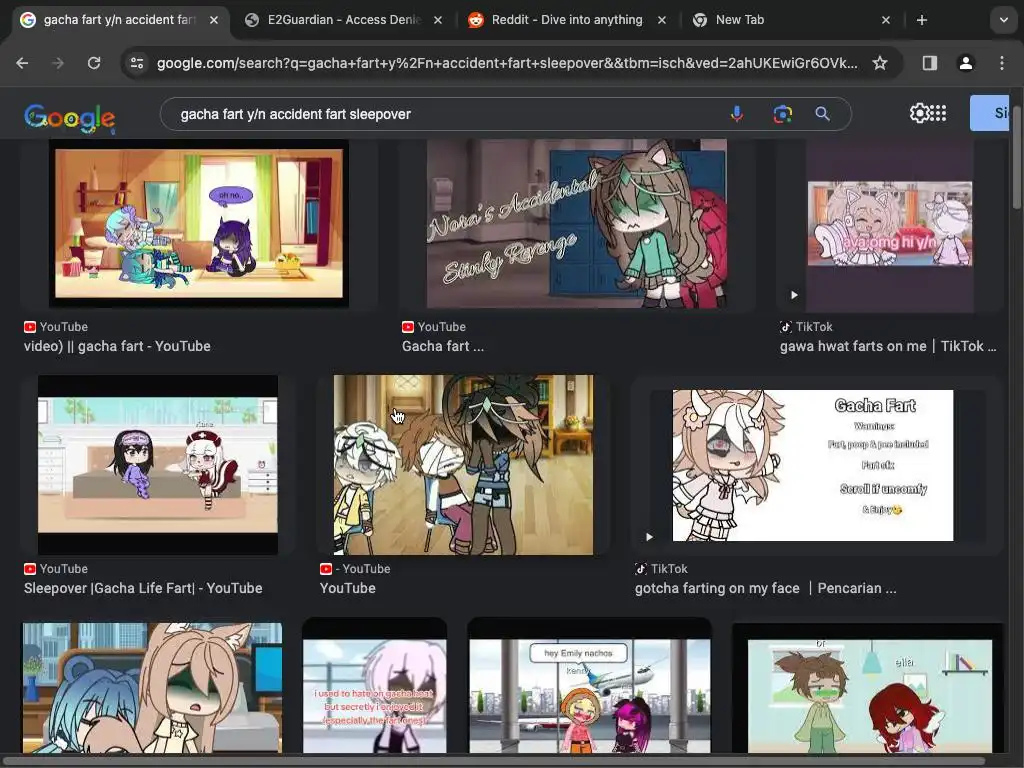The image size is (1024, 768).
Task: Close the Reddit tab
Action: click(x=662, y=20)
